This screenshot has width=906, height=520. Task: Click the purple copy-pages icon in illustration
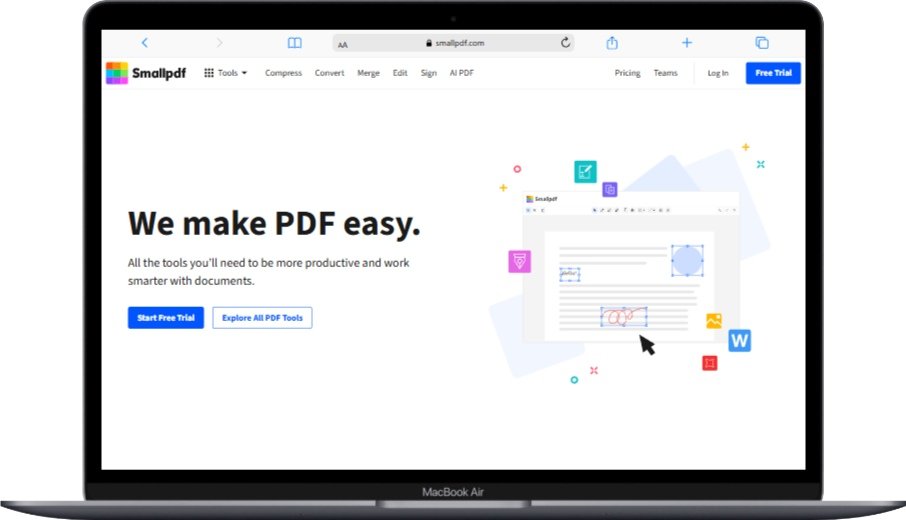point(610,190)
